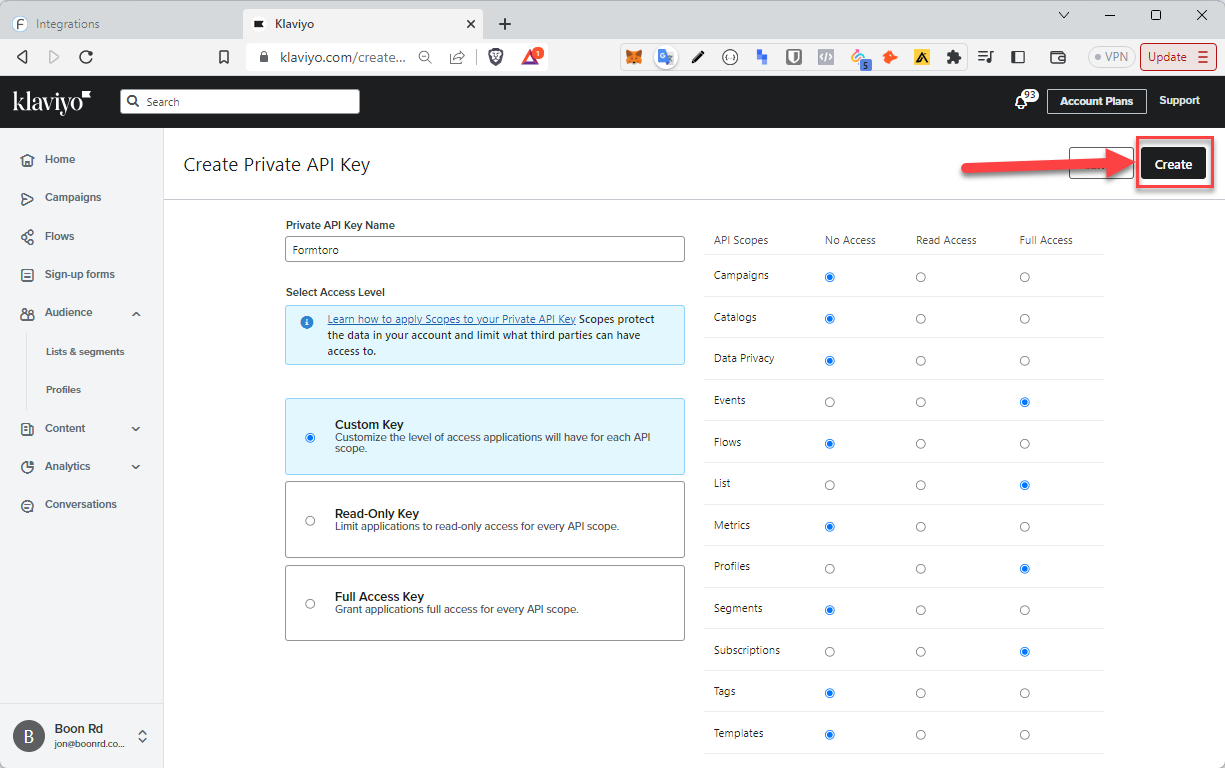
Task: Expand the Content section chevron
Action: coord(136,429)
